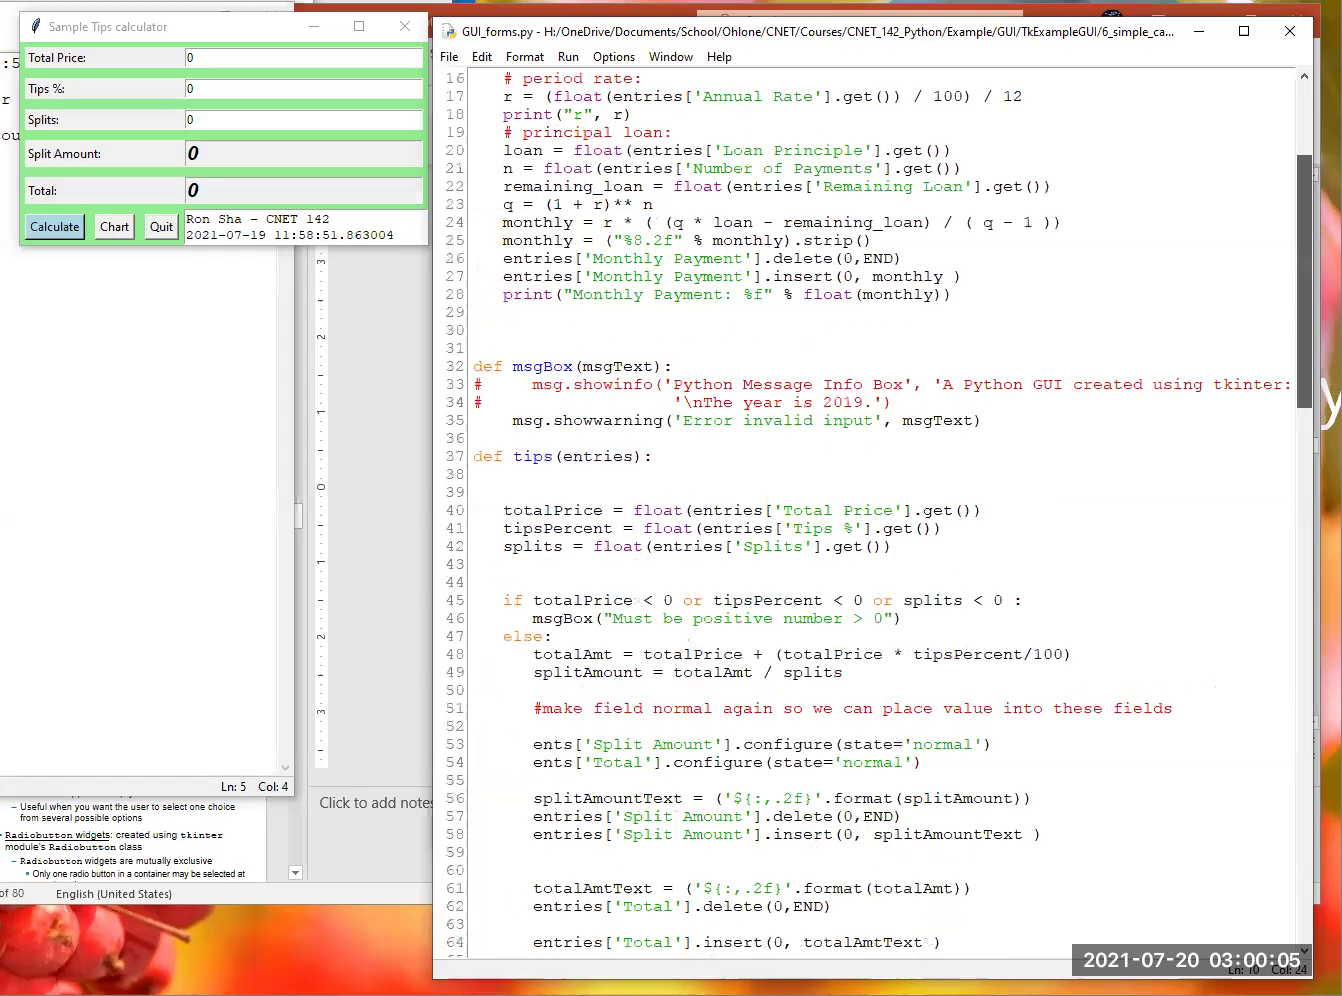
Task: Open the Run menu in IDLE
Action: coord(568,57)
